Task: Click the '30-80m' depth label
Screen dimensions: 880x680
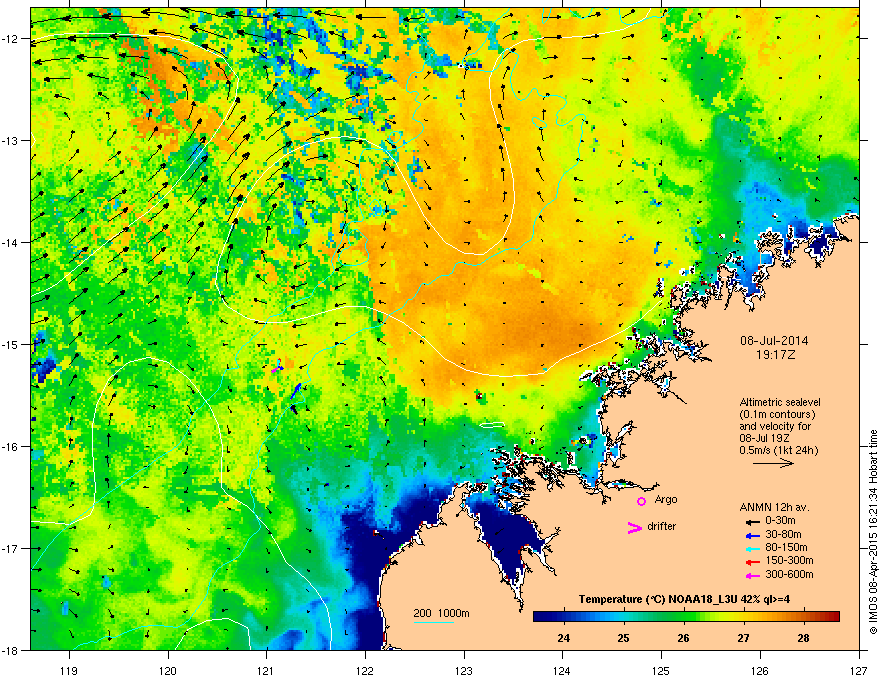Action: (x=783, y=534)
